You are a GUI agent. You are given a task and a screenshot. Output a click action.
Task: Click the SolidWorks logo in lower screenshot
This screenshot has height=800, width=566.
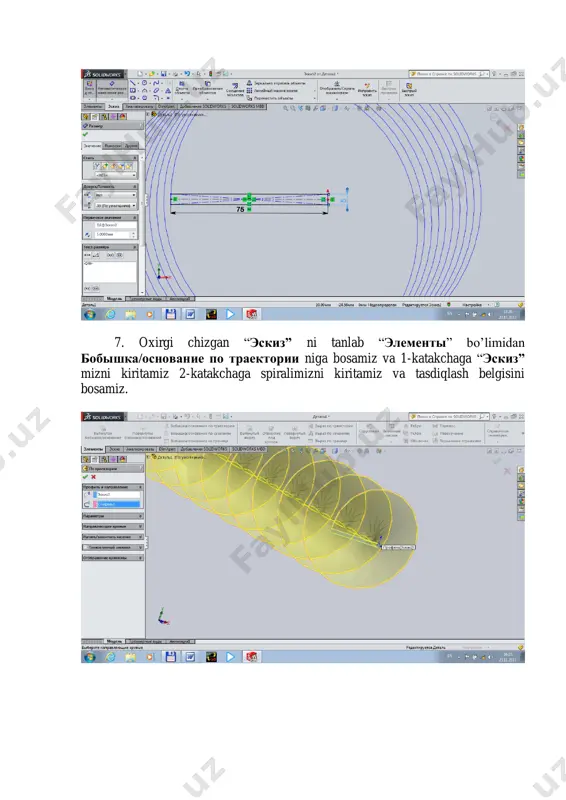pyautogui.click(x=103, y=416)
